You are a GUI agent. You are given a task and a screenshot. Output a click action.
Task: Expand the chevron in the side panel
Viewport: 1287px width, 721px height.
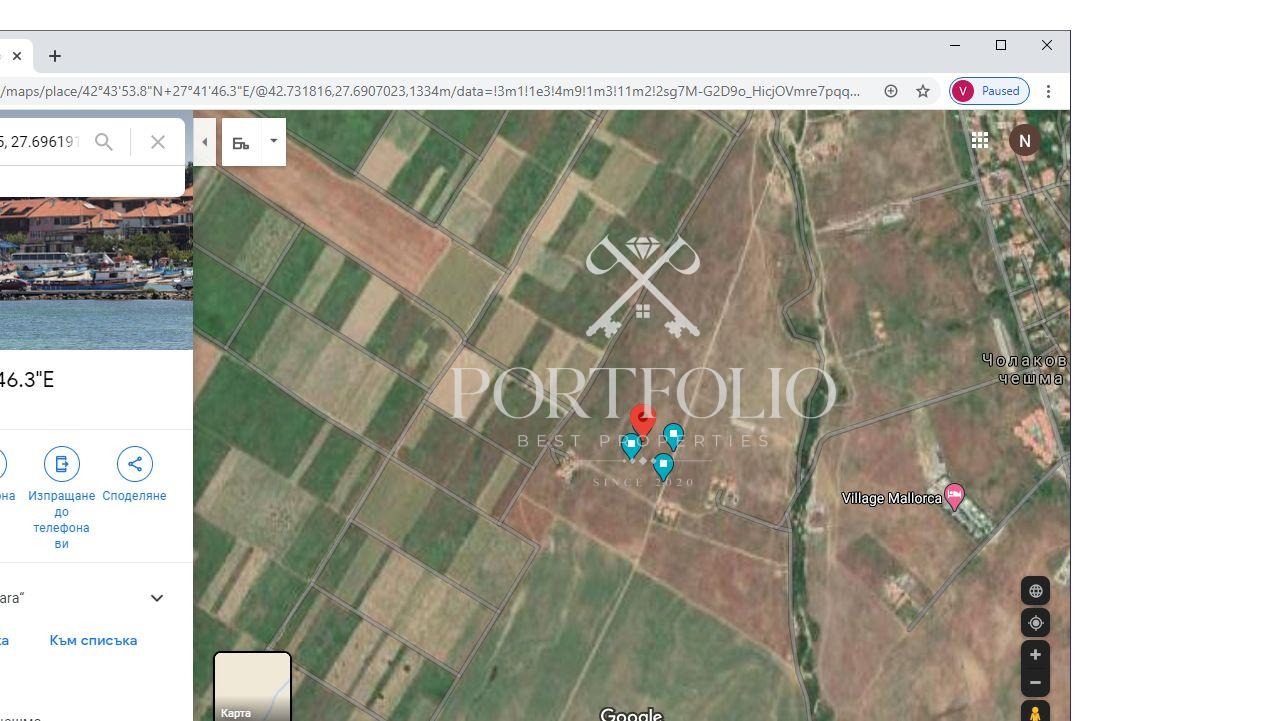(157, 598)
